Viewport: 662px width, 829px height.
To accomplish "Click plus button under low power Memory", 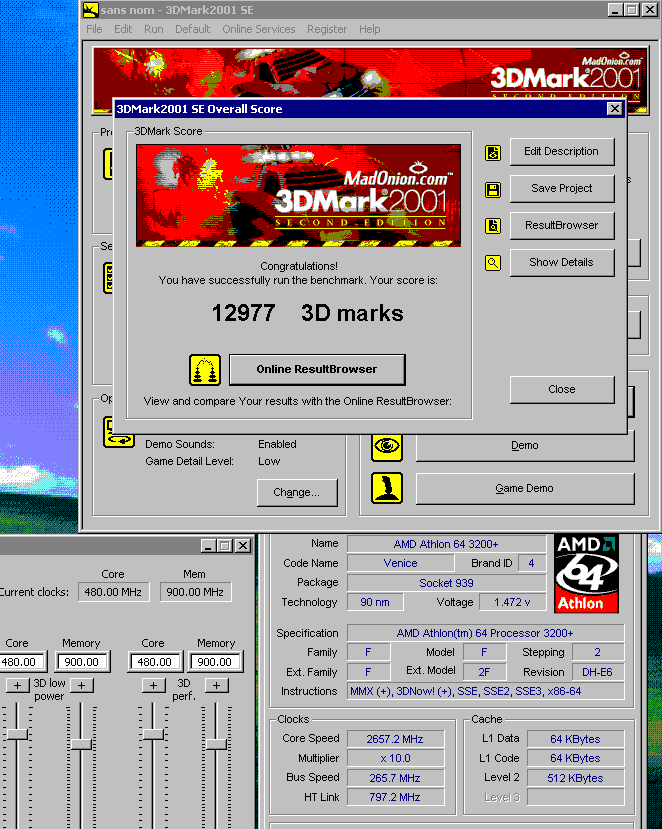I will coord(81,685).
